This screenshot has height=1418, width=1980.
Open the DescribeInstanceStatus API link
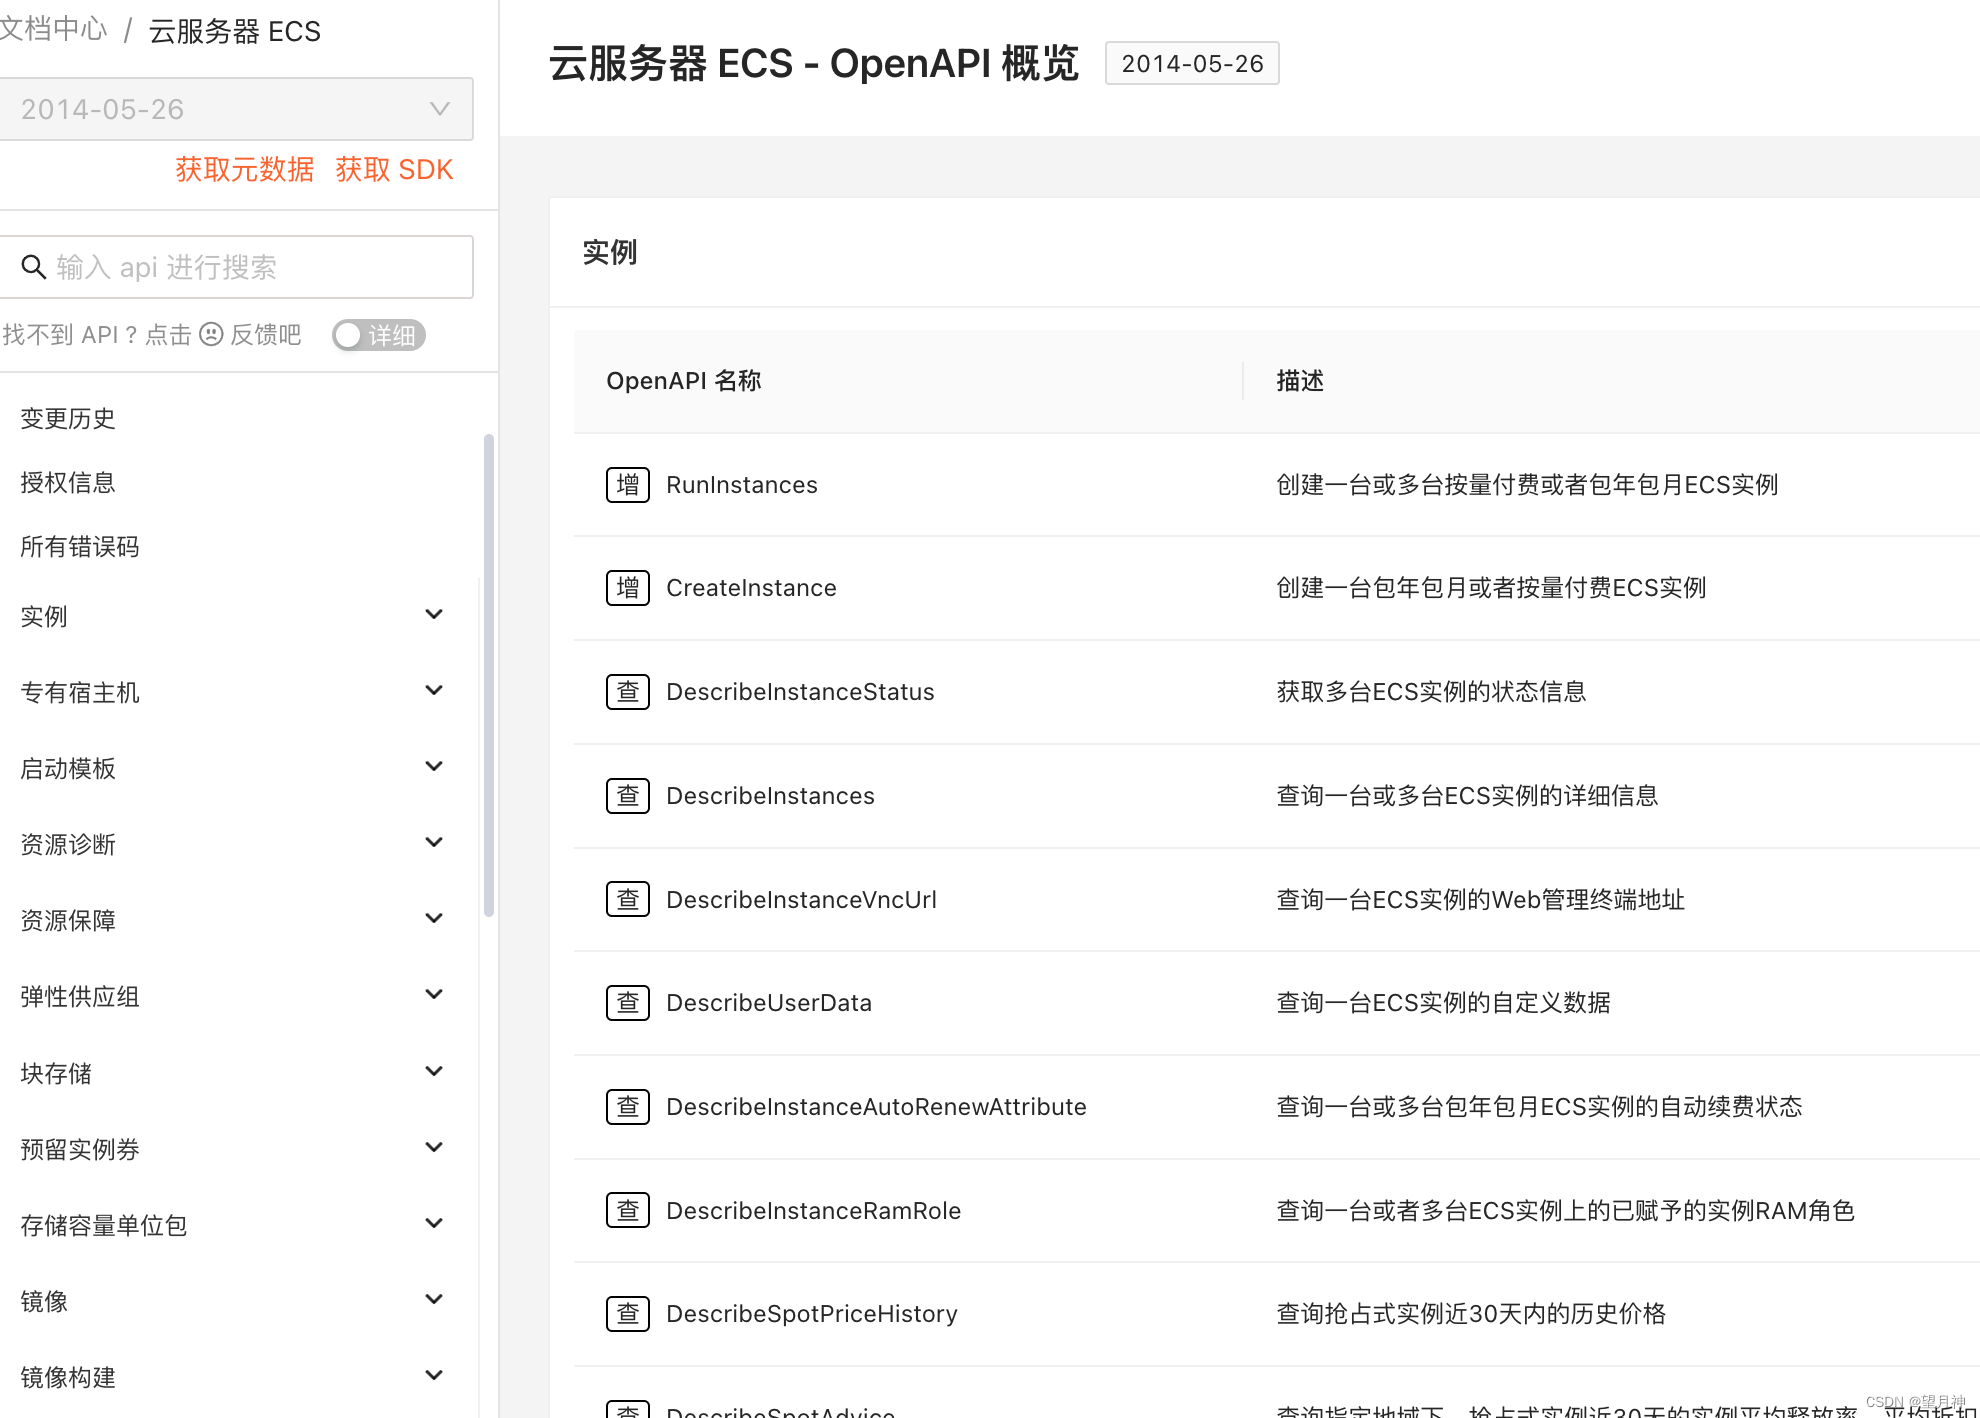pos(800,692)
